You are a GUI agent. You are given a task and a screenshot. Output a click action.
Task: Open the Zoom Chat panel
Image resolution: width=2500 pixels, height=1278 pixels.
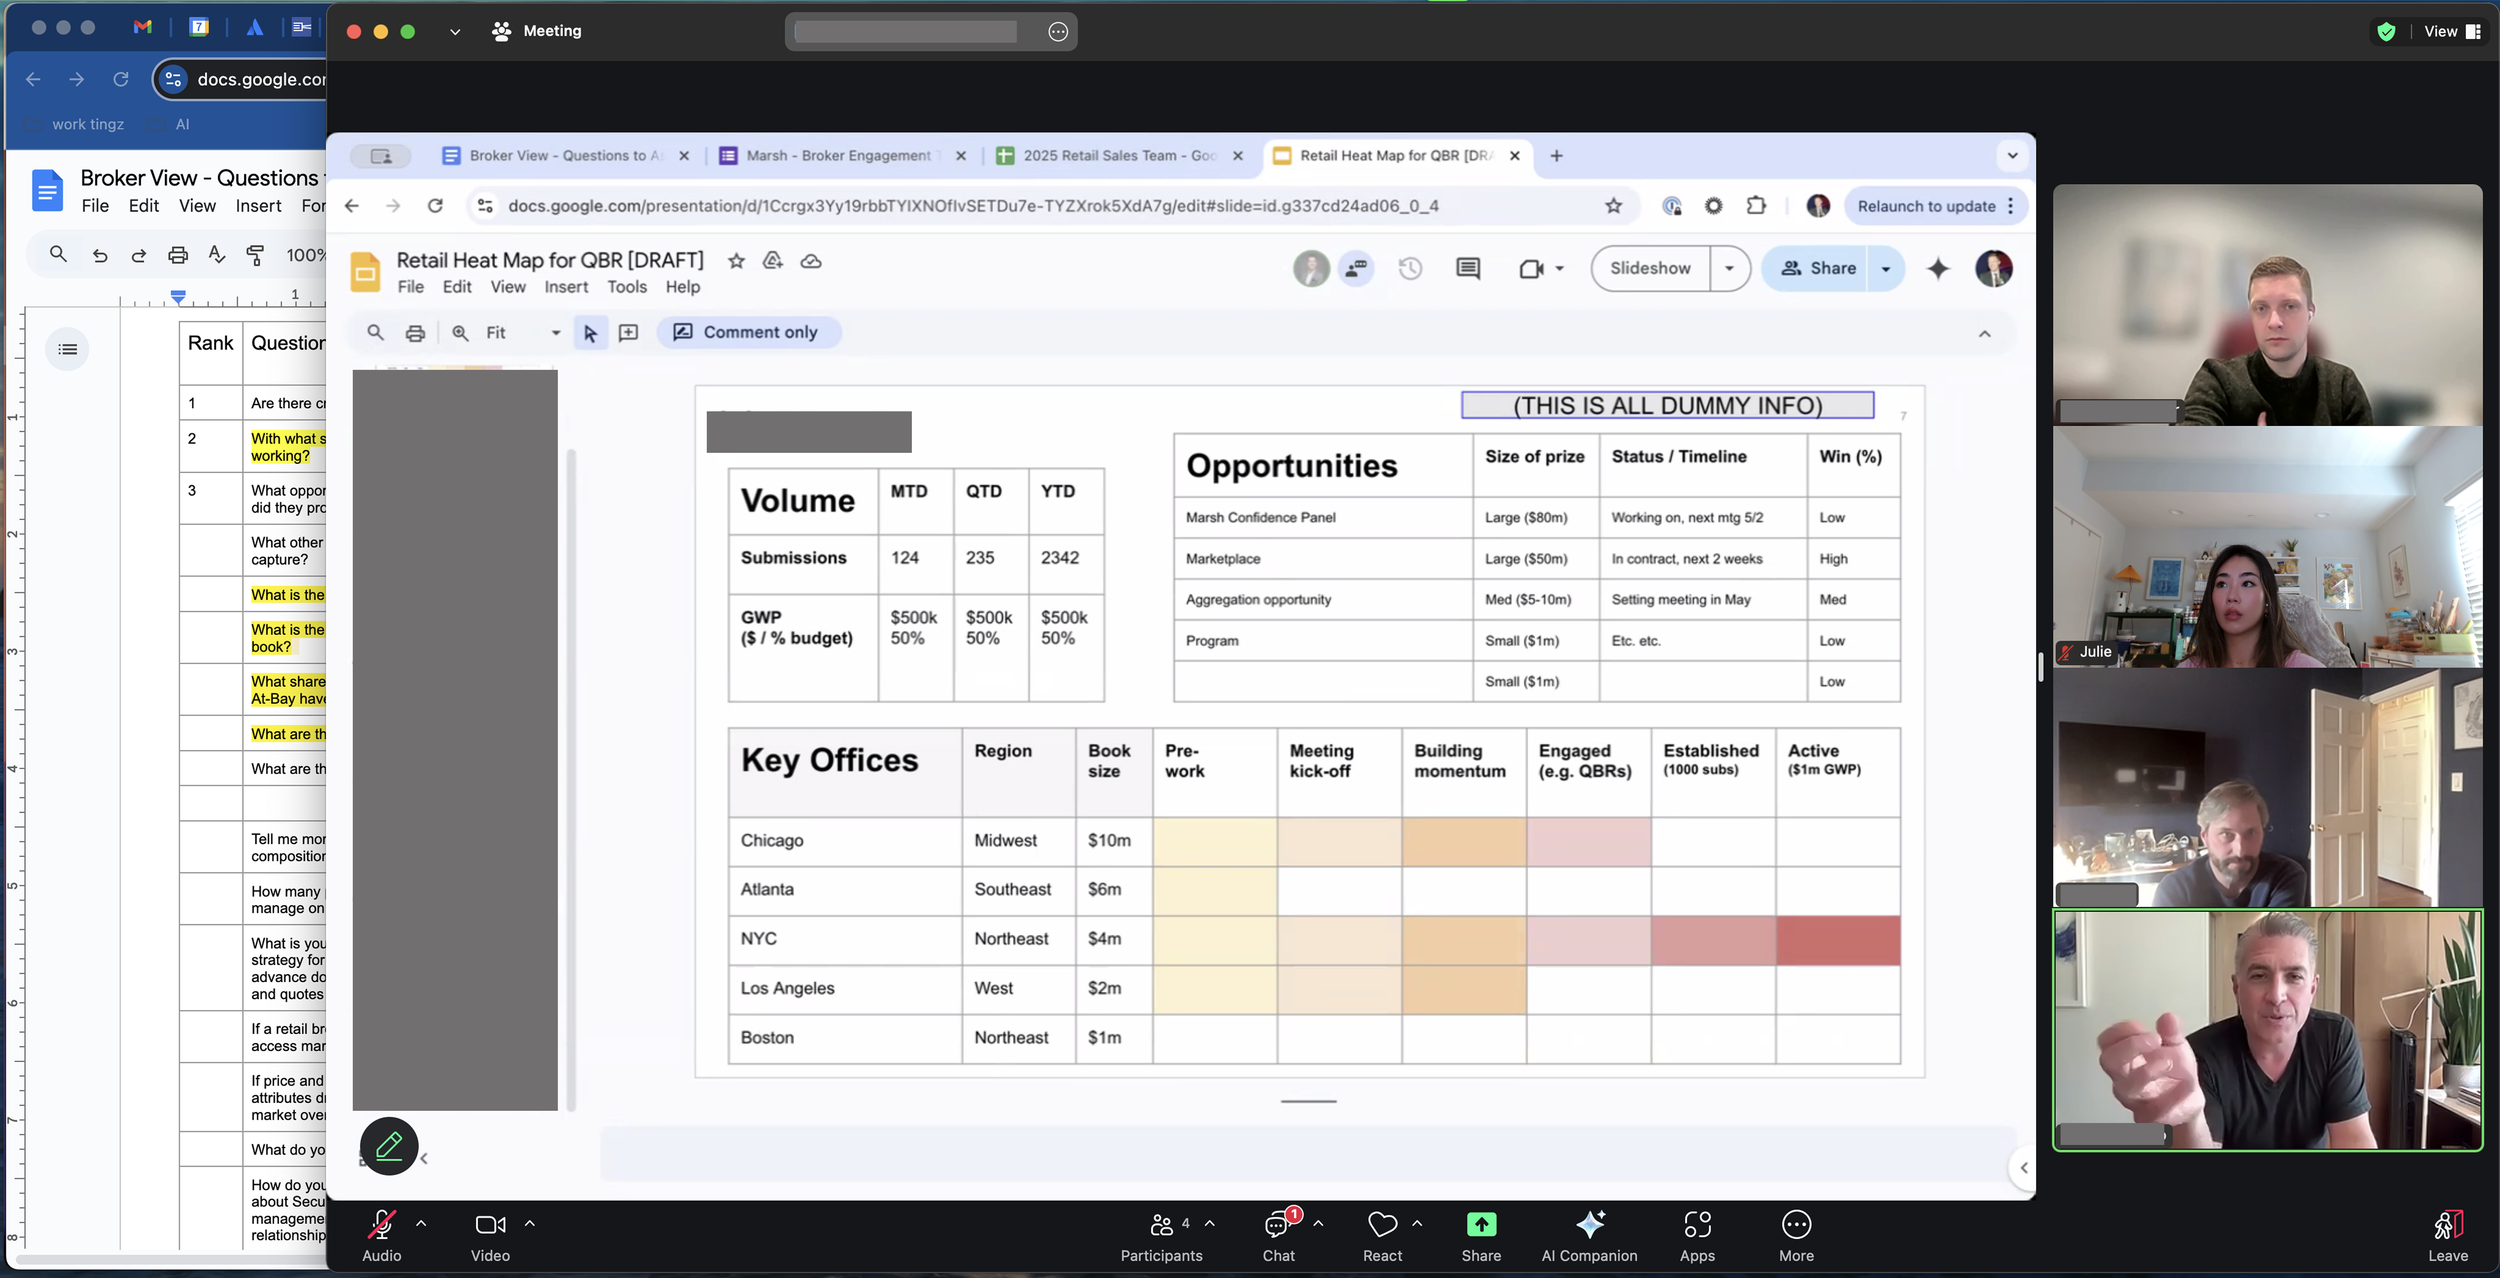coord(1278,1226)
